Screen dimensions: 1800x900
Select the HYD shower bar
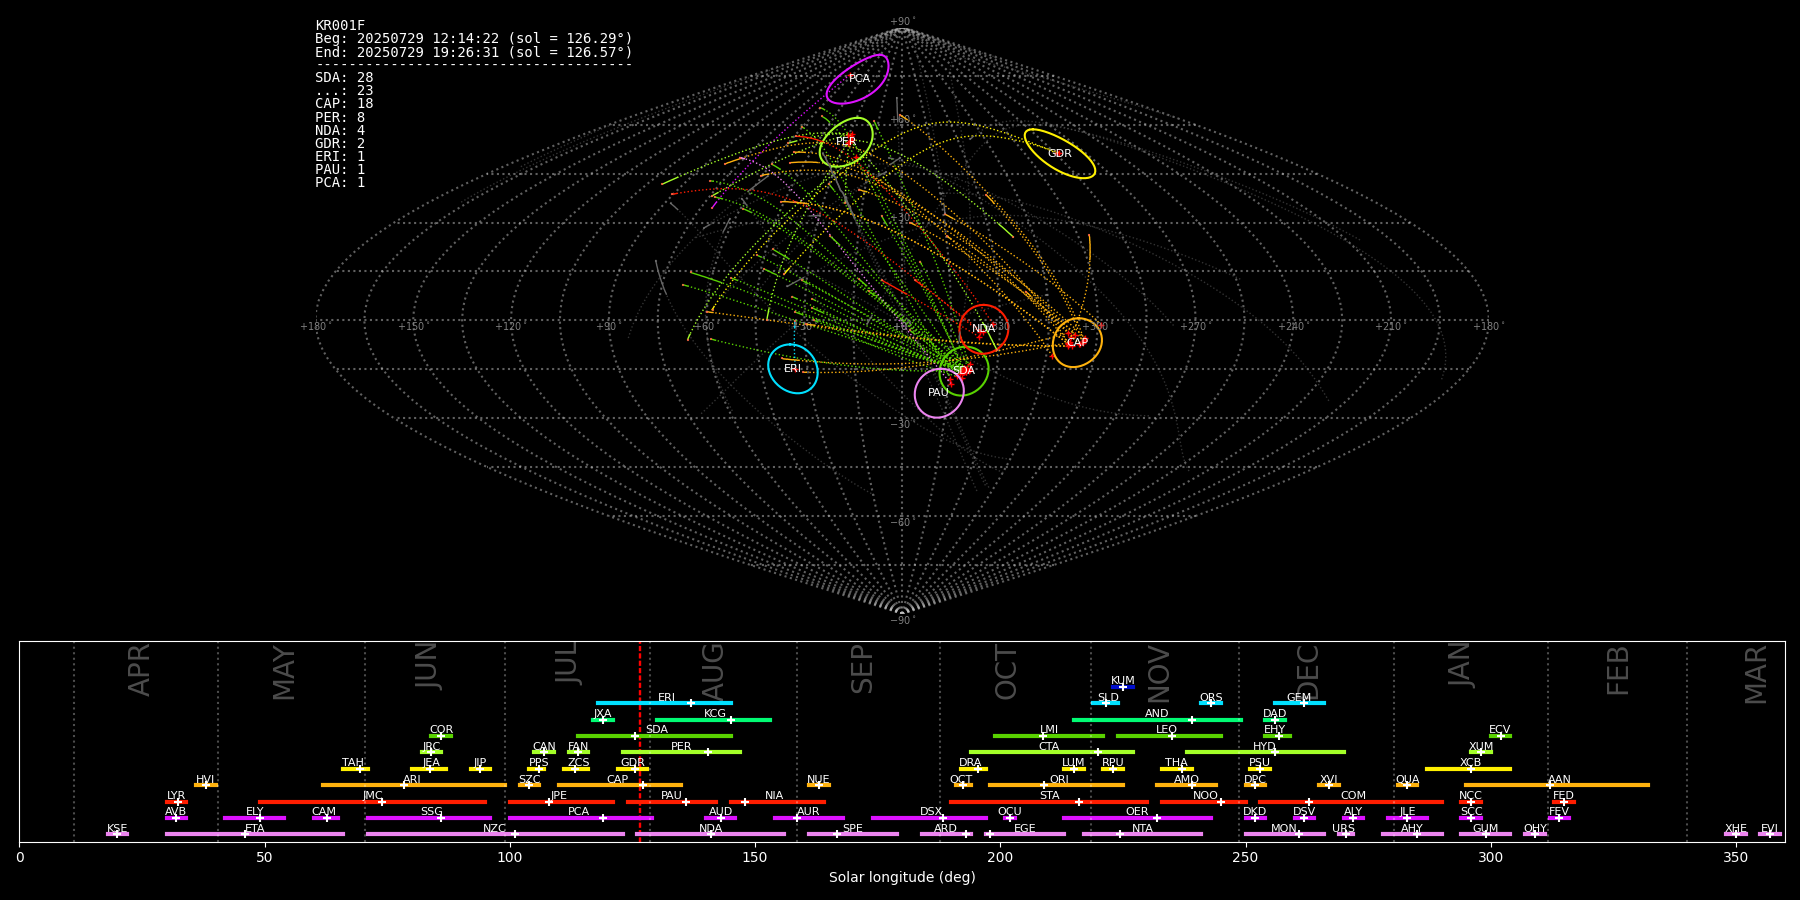[x=1265, y=752]
